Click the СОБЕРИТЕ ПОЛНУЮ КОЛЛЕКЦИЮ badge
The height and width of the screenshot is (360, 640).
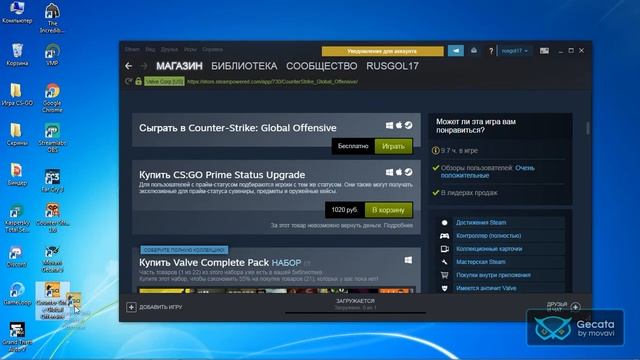click(x=184, y=250)
